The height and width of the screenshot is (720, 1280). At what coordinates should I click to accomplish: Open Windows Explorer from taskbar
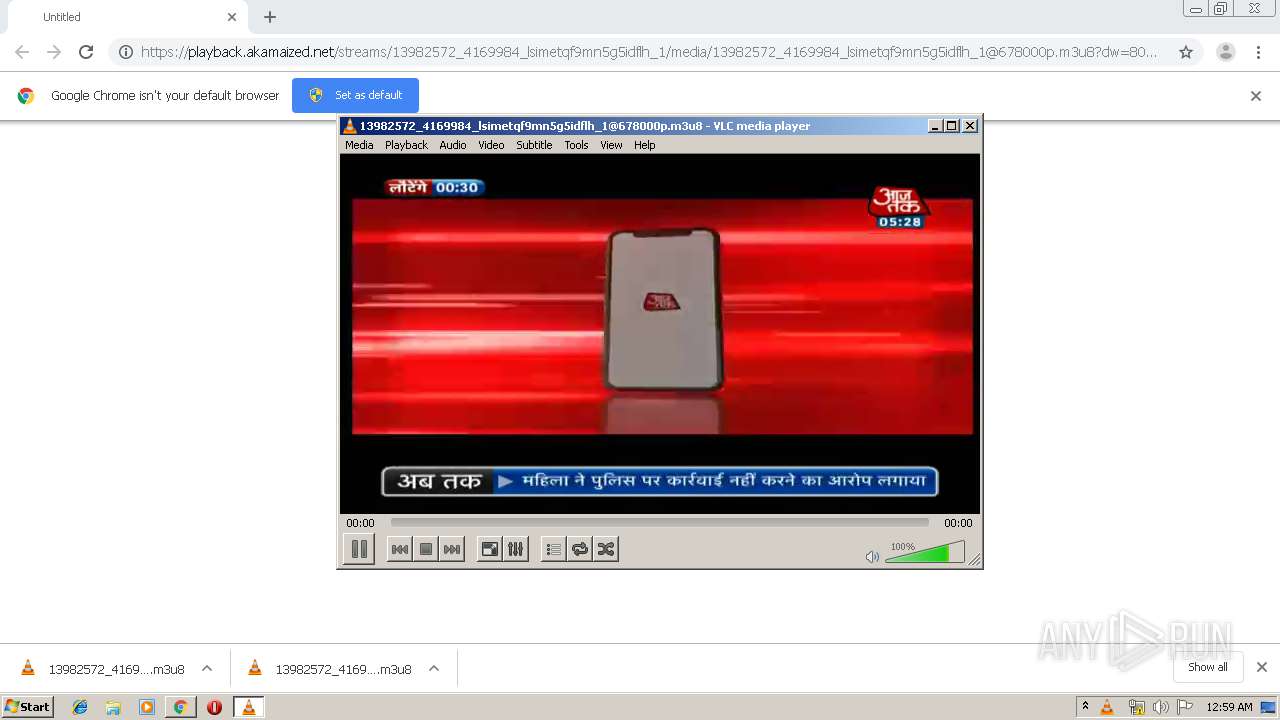coord(113,707)
